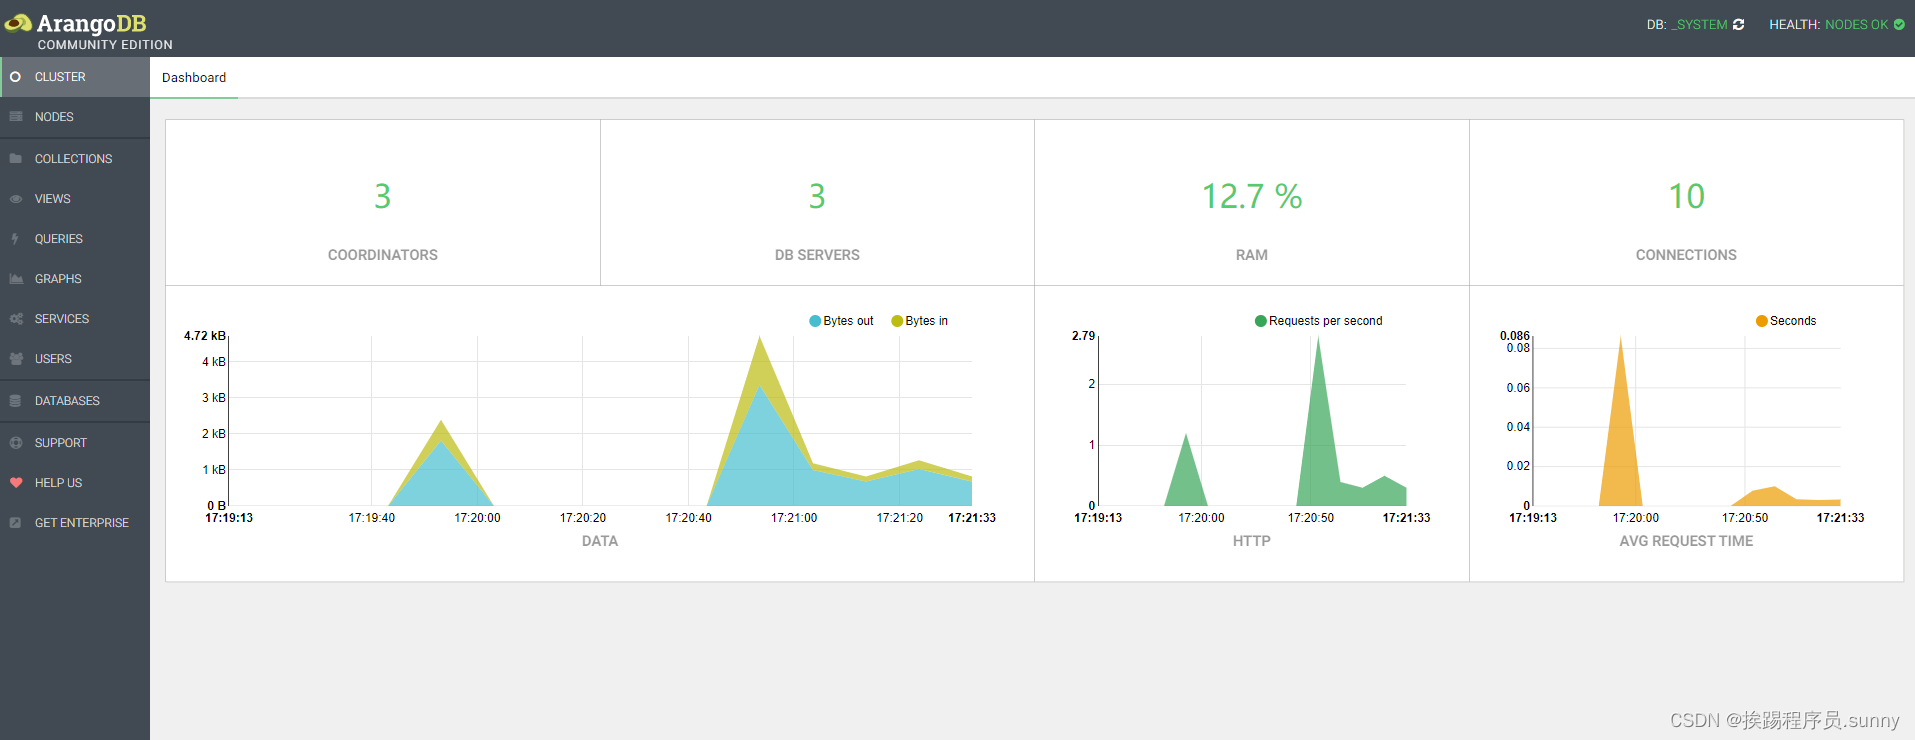Click the NODES OK health link
Viewport: 1915px width, 740px height.
click(1856, 25)
